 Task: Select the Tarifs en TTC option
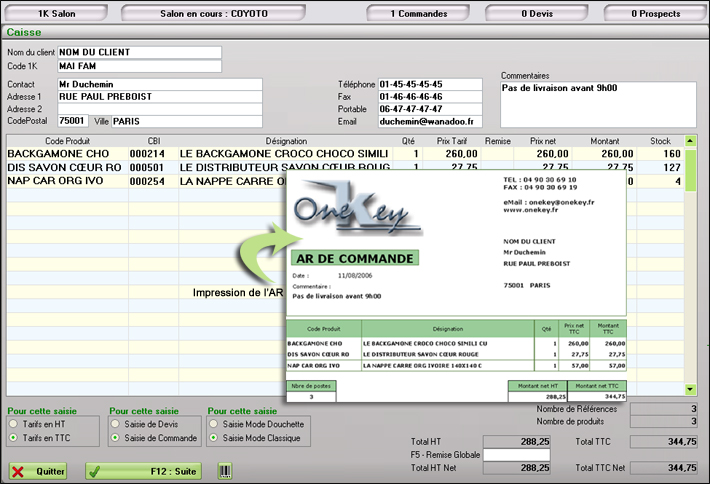14,438
